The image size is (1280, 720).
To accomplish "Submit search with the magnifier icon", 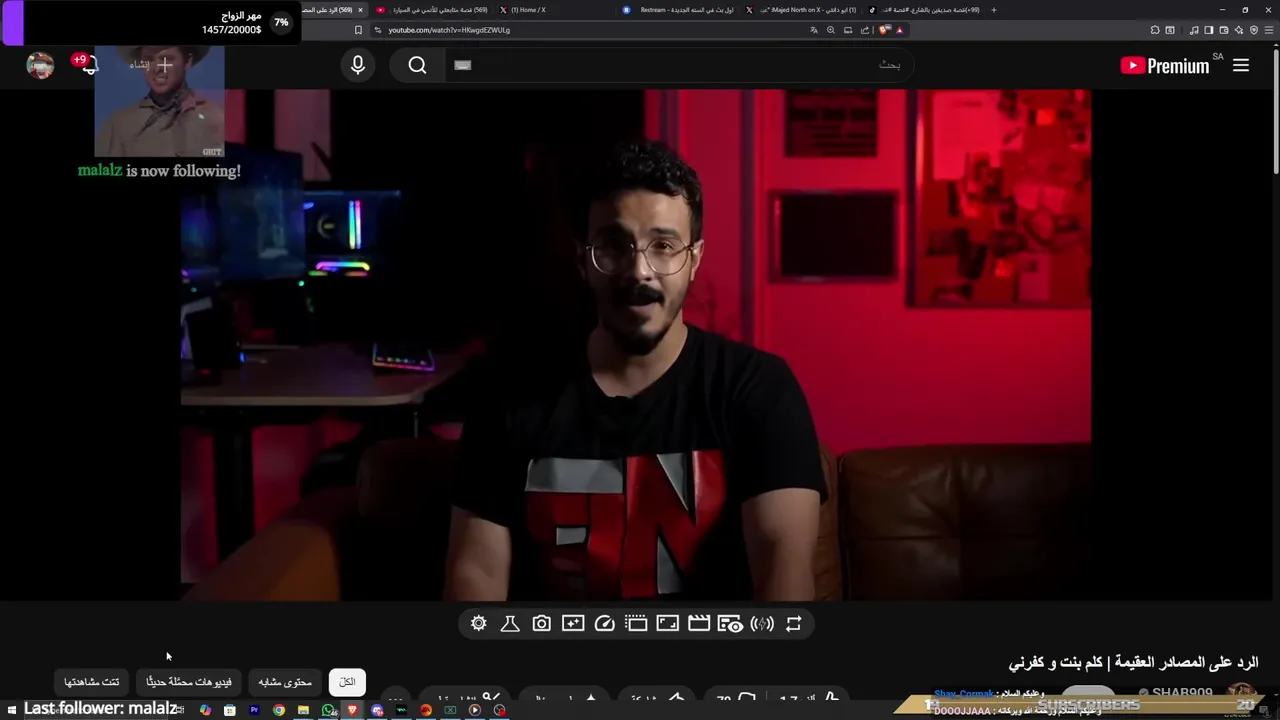I will coord(417,65).
